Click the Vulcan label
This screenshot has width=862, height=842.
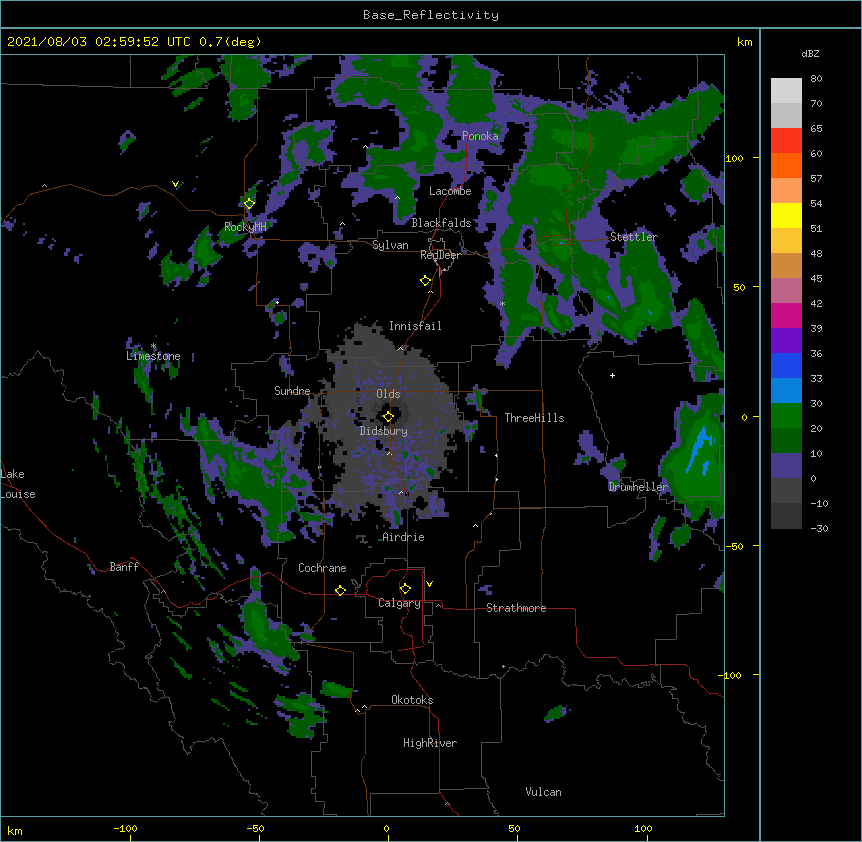pyautogui.click(x=543, y=792)
